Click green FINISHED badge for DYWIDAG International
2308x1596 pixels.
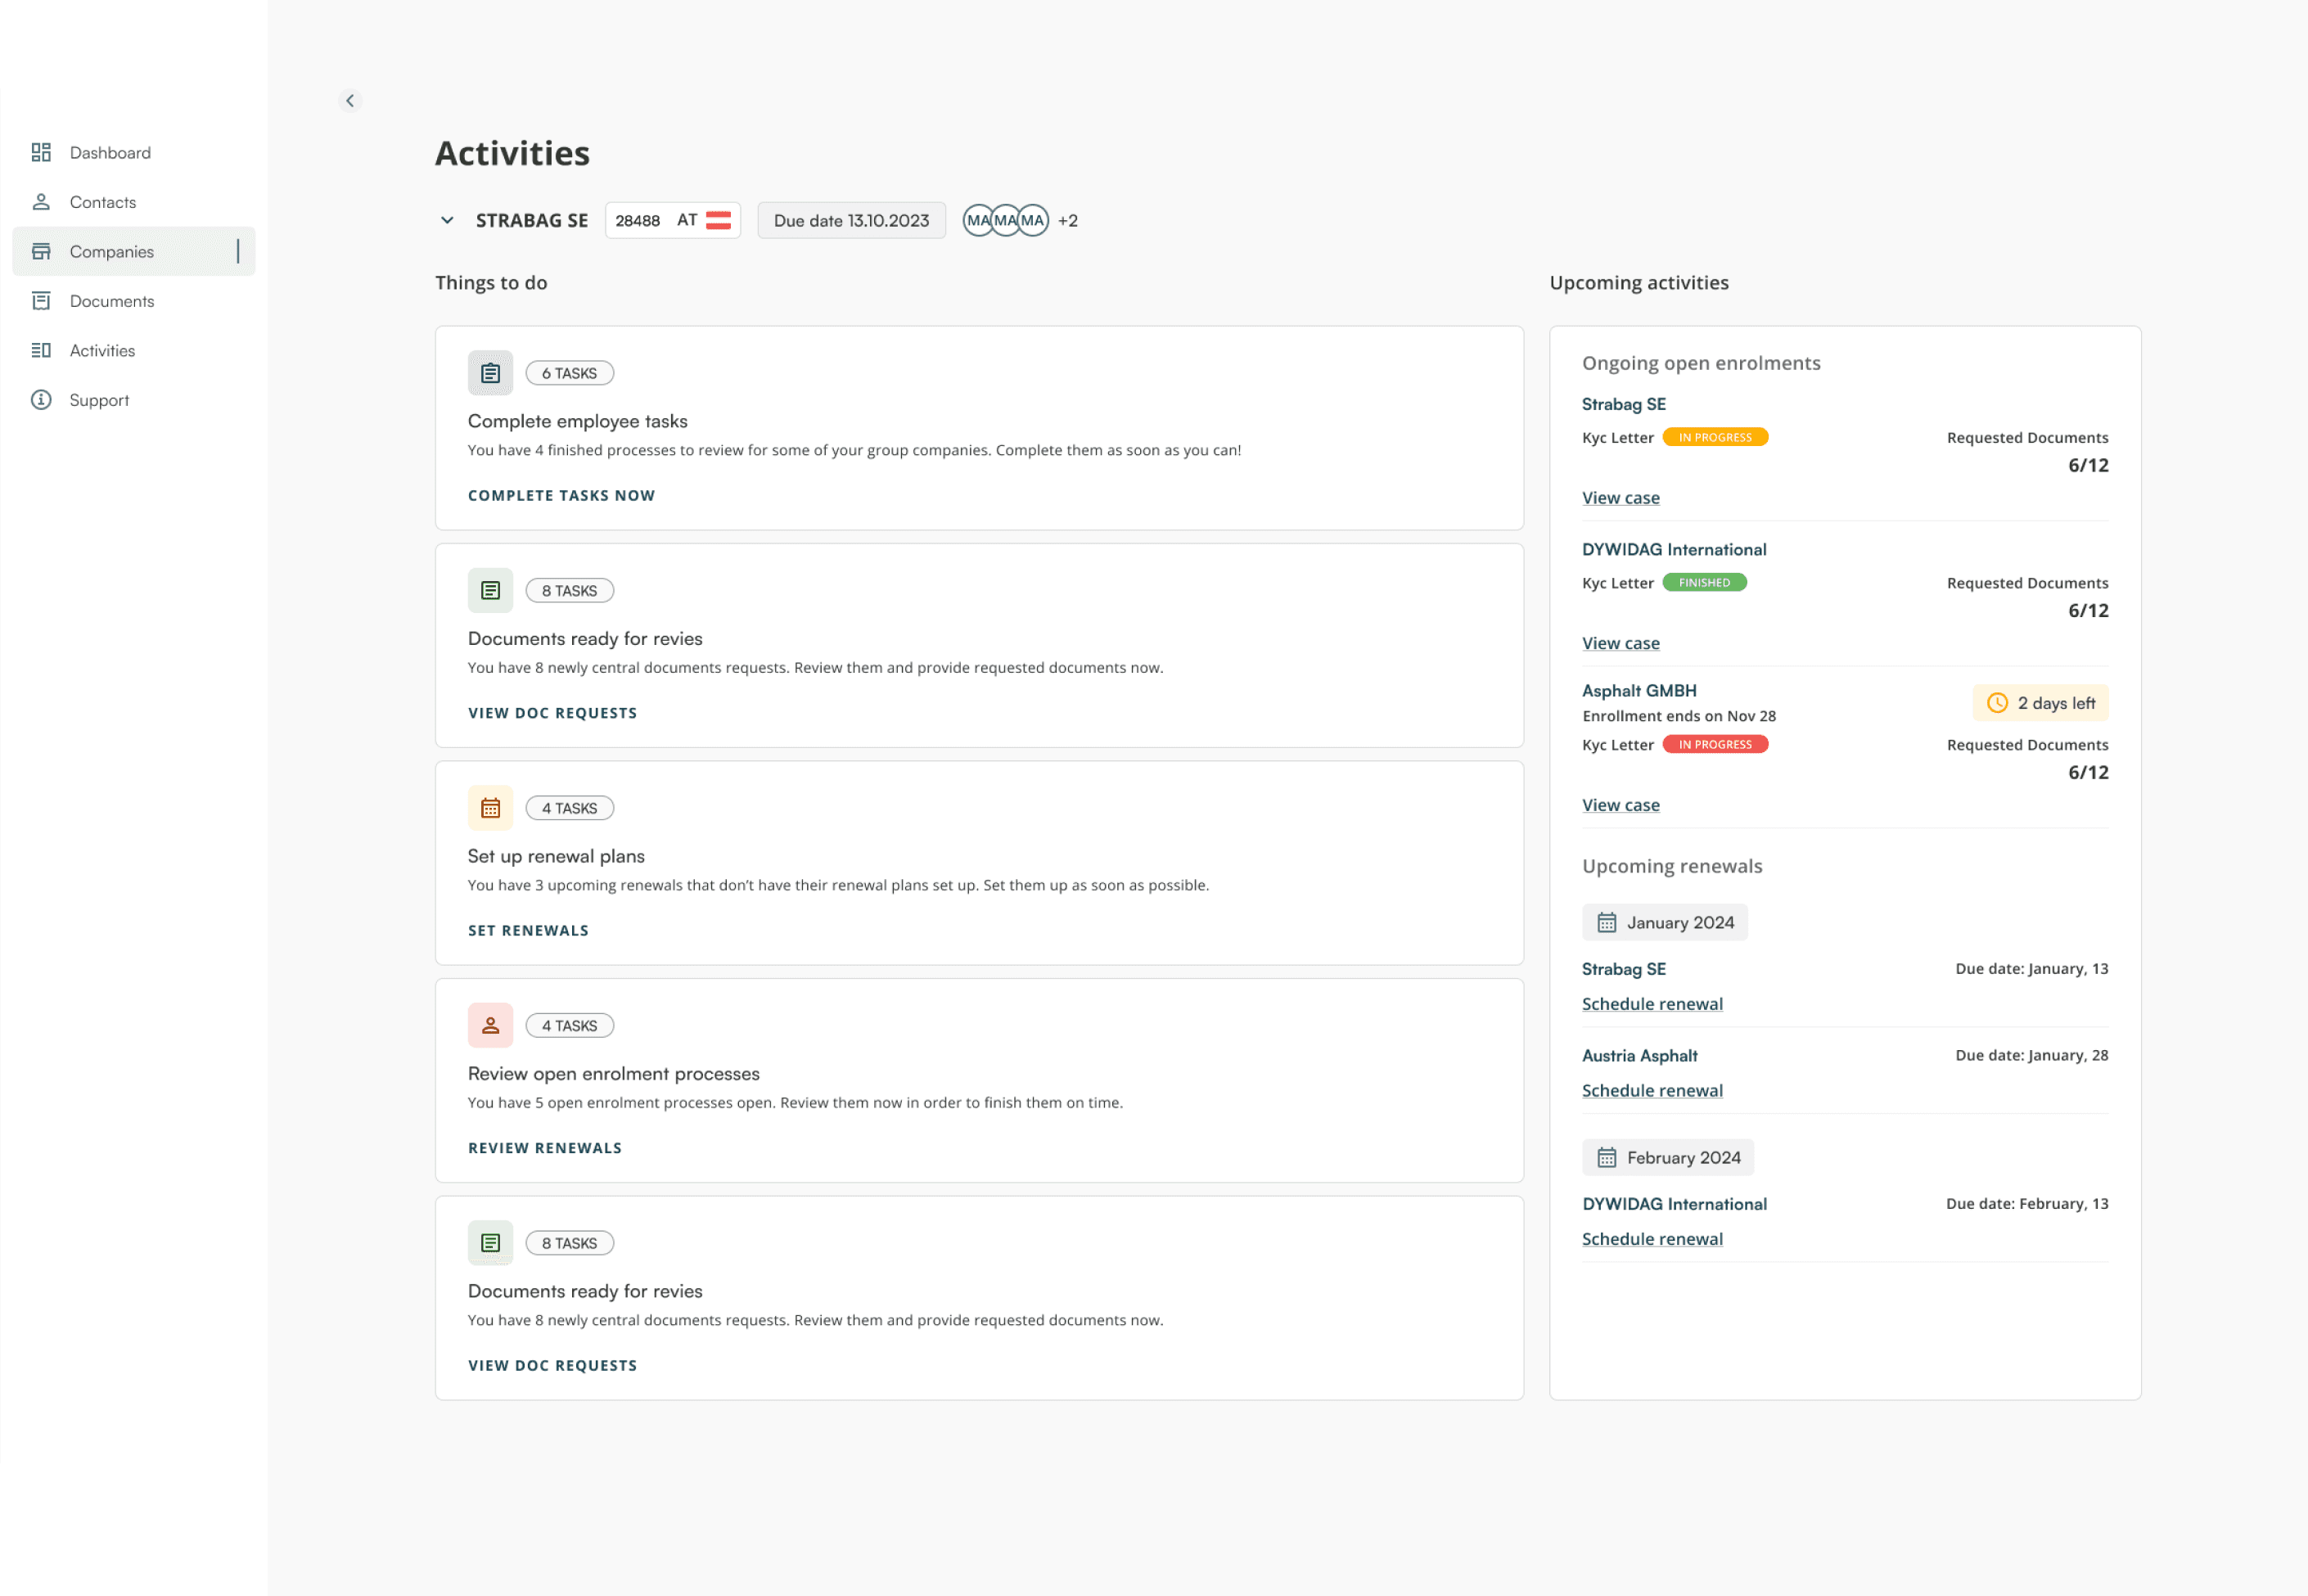1704,582
